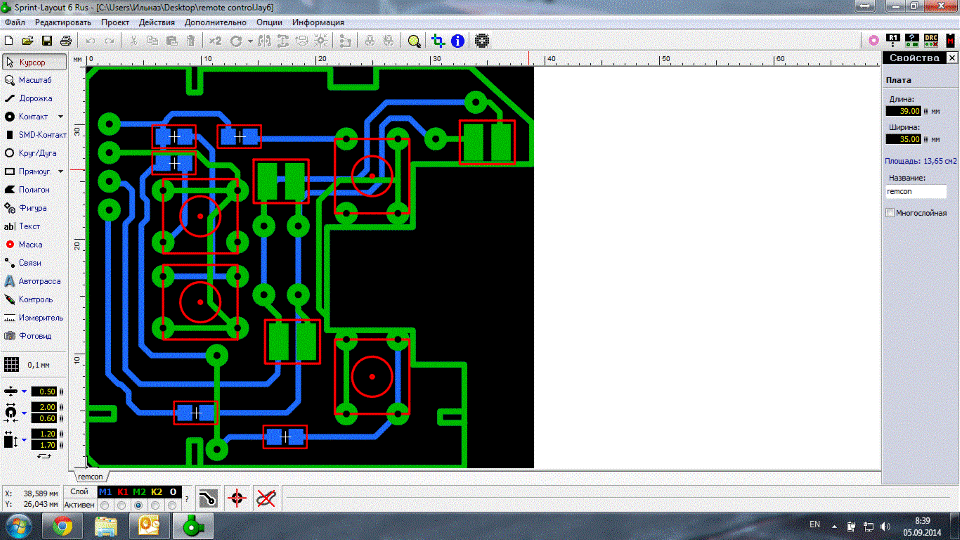The image size is (960, 540).
Task: Open the zoom magnifier in the toolbar
Action: click(x=414, y=41)
